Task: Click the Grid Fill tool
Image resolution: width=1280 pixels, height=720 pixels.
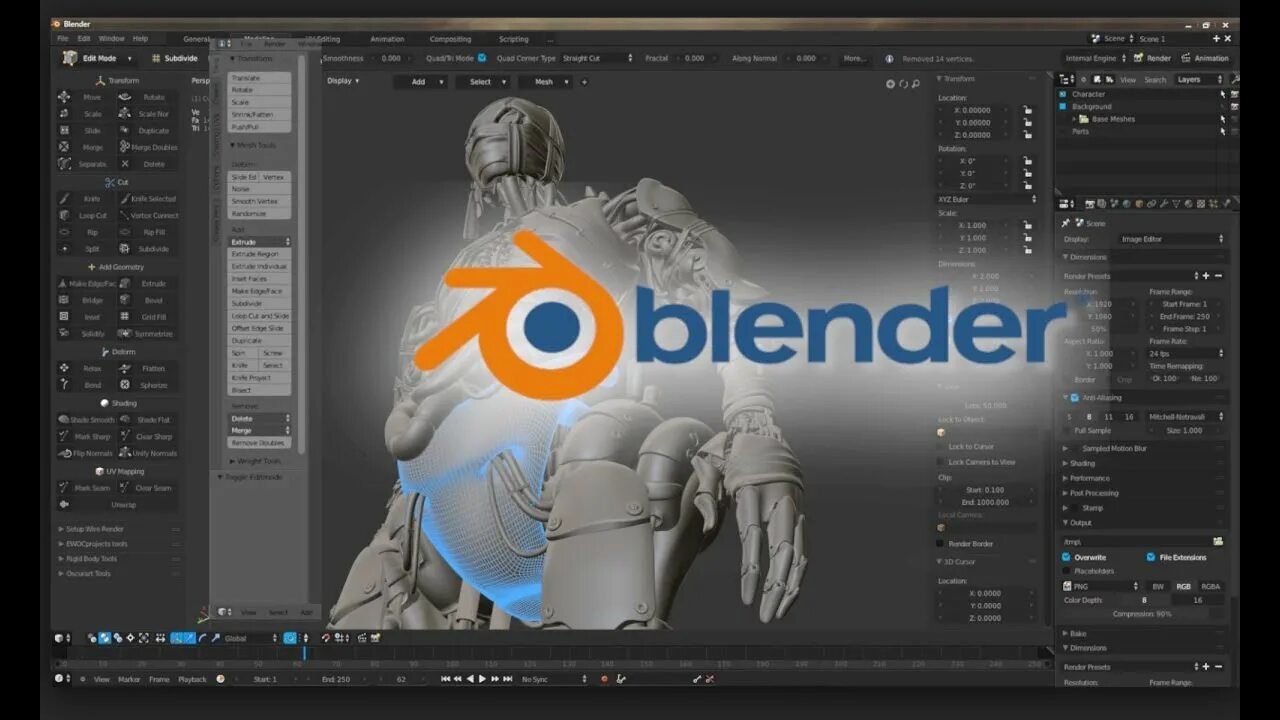Action: coord(147,317)
